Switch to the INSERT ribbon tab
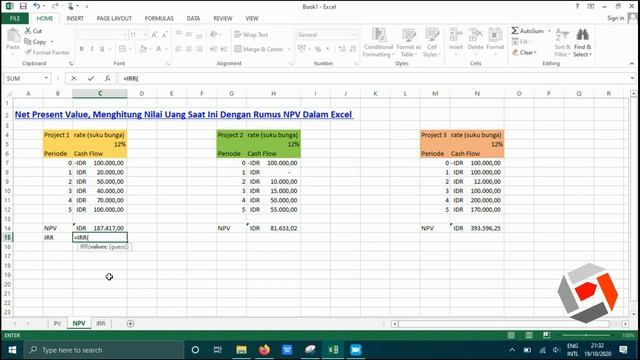 pyautogui.click(x=75, y=18)
